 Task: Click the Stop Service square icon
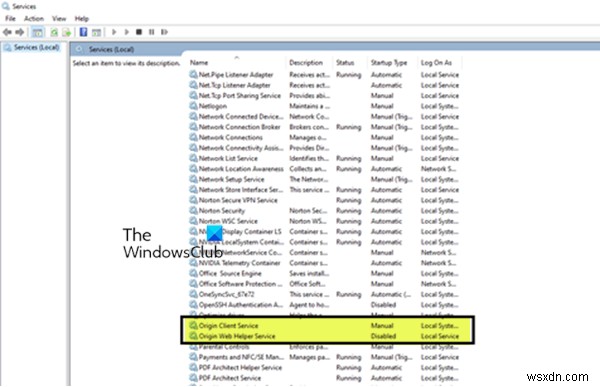(139, 32)
